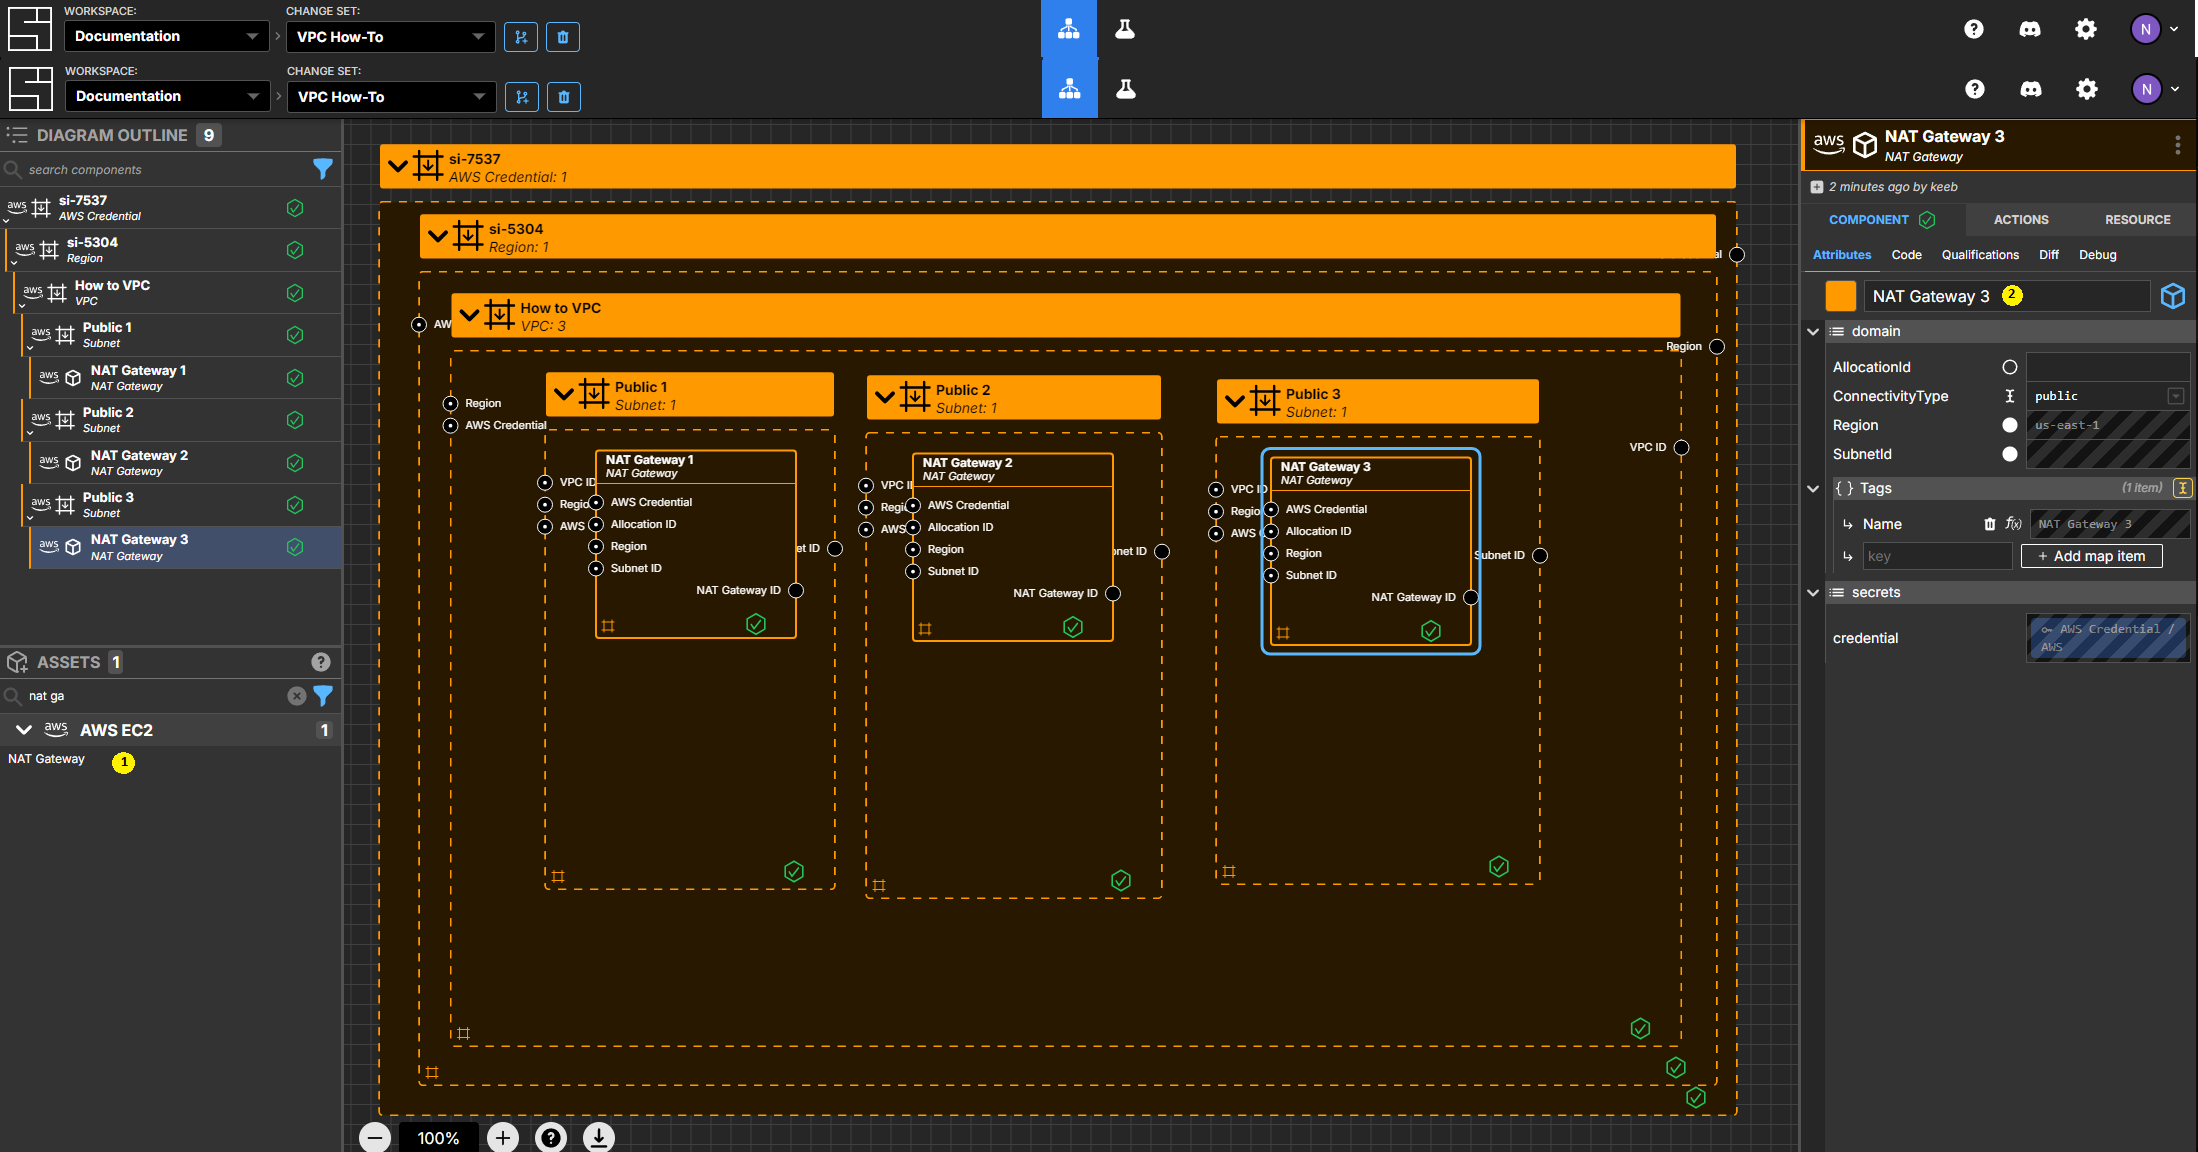2198x1152 pixels.
Task: Collapse the si-7537 AWS Credential container
Action: coord(401,166)
